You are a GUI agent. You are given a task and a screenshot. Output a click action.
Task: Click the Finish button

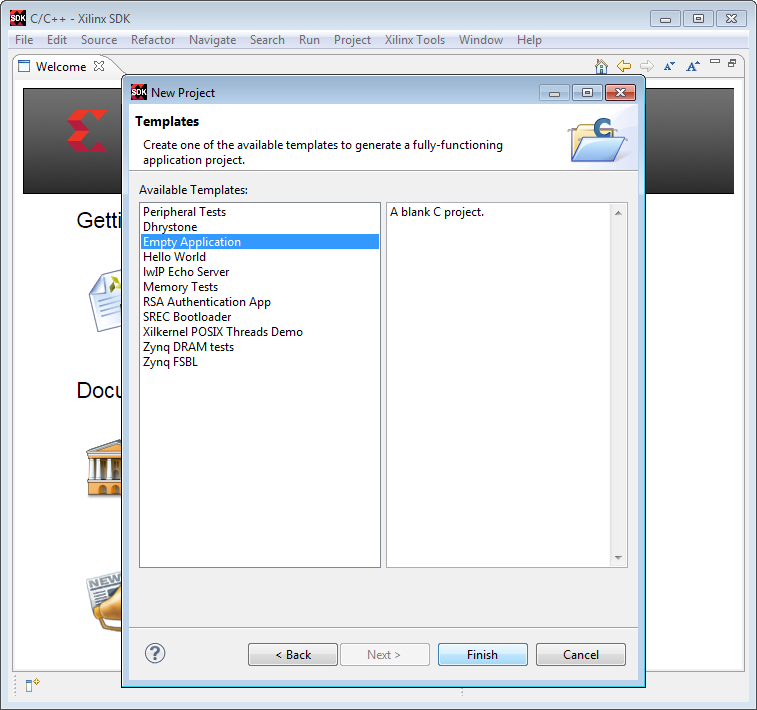point(482,654)
